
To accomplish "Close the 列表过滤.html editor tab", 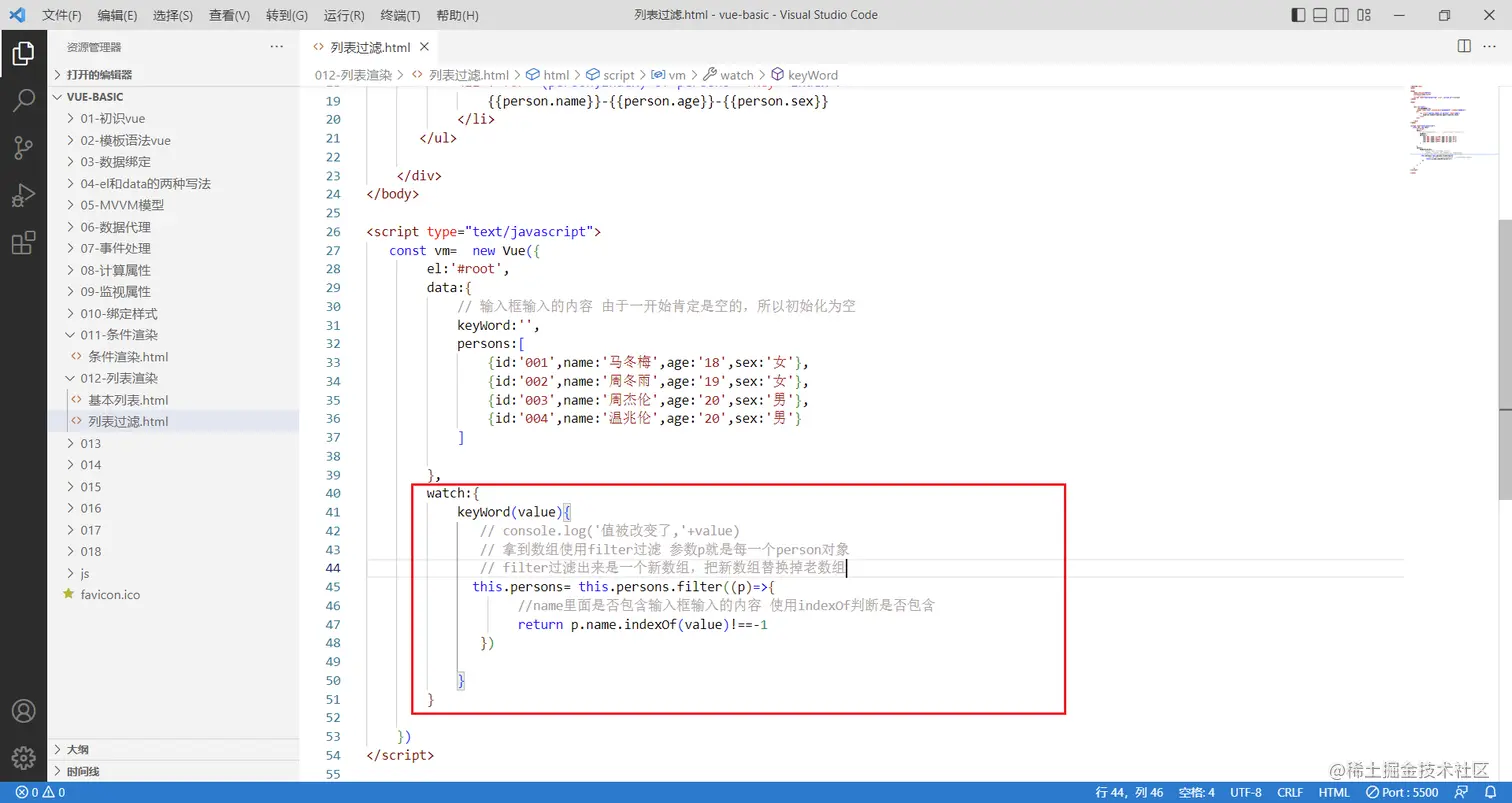I will 425,47.
